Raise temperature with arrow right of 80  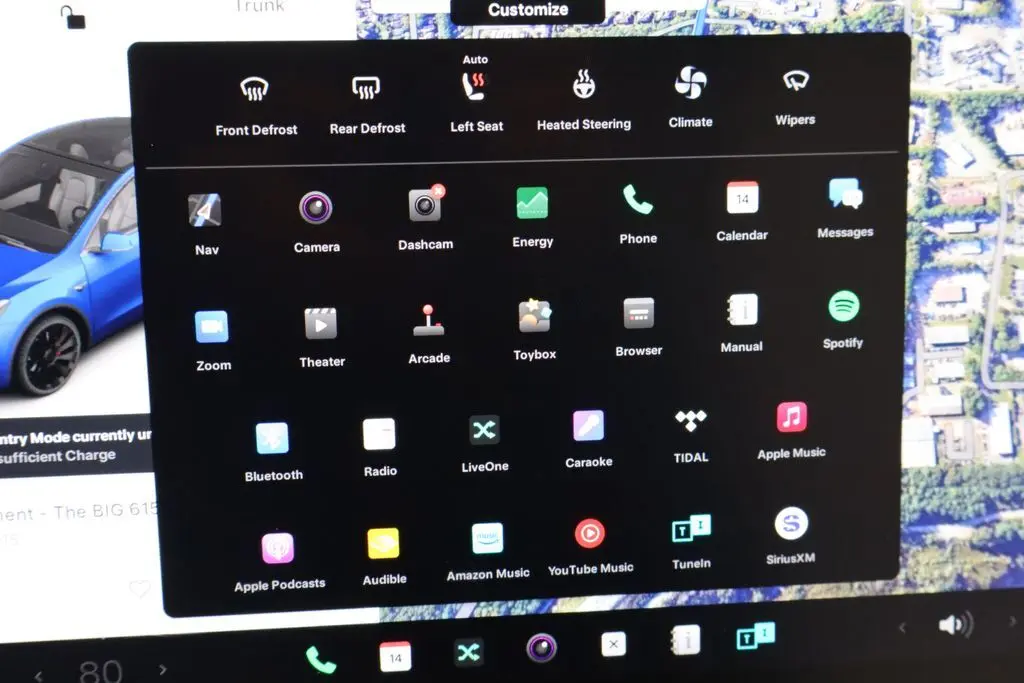point(163,669)
